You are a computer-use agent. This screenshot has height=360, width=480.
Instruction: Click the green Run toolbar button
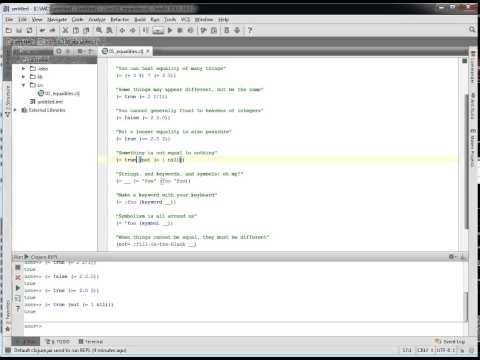coord(170,30)
